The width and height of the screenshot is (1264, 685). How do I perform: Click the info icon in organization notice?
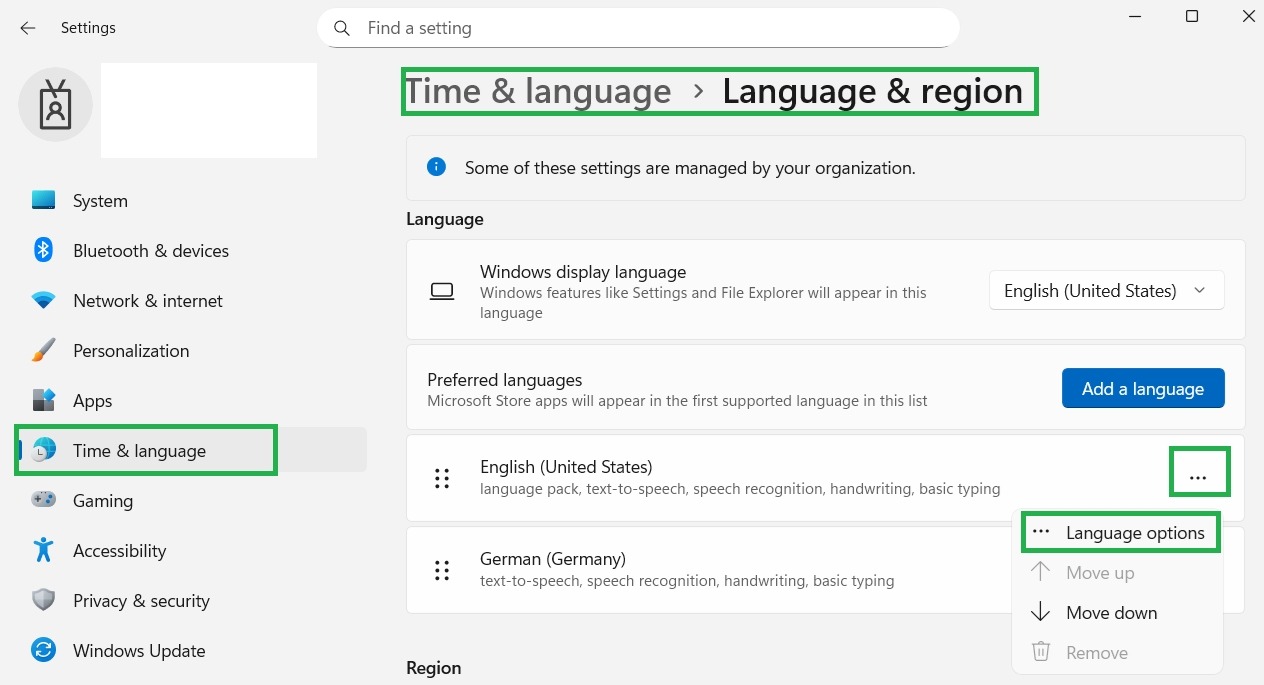point(436,167)
